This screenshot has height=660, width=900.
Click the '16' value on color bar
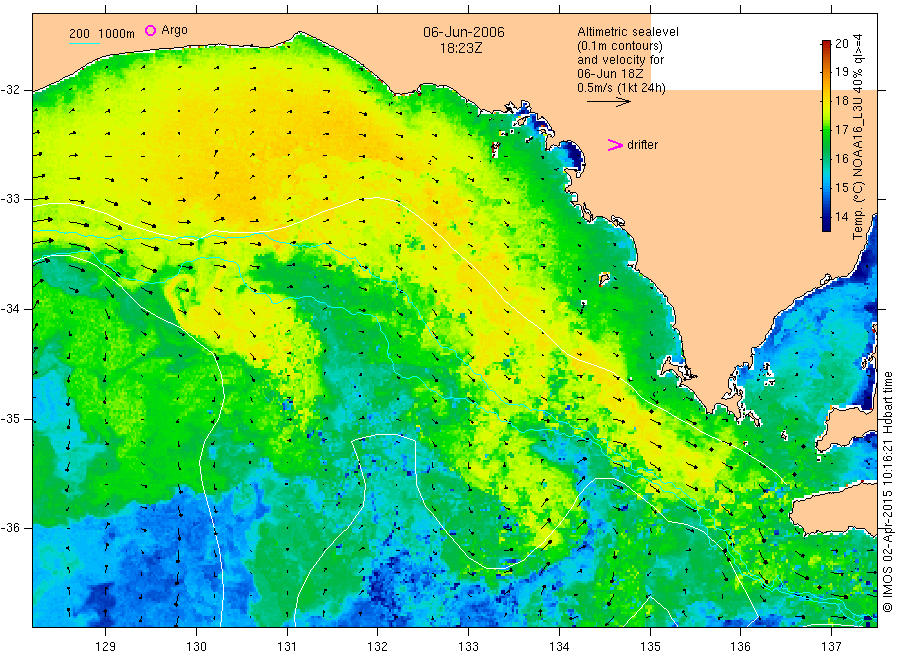pyautogui.click(x=841, y=158)
